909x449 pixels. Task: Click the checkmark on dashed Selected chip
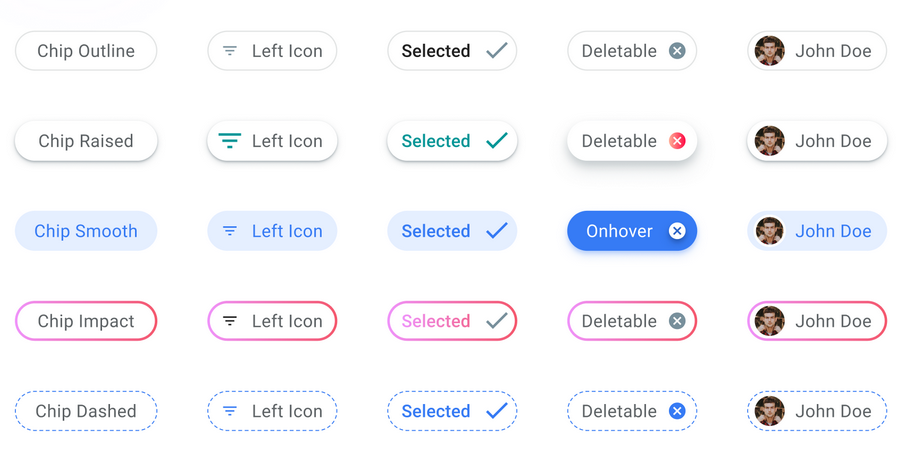tap(497, 411)
